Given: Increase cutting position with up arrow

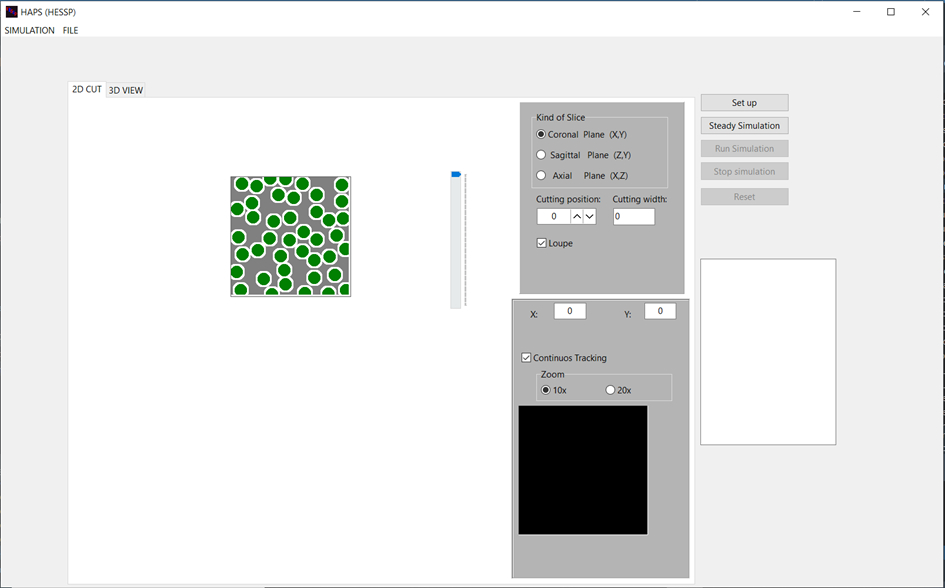Looking at the screenshot, I should [577, 216].
